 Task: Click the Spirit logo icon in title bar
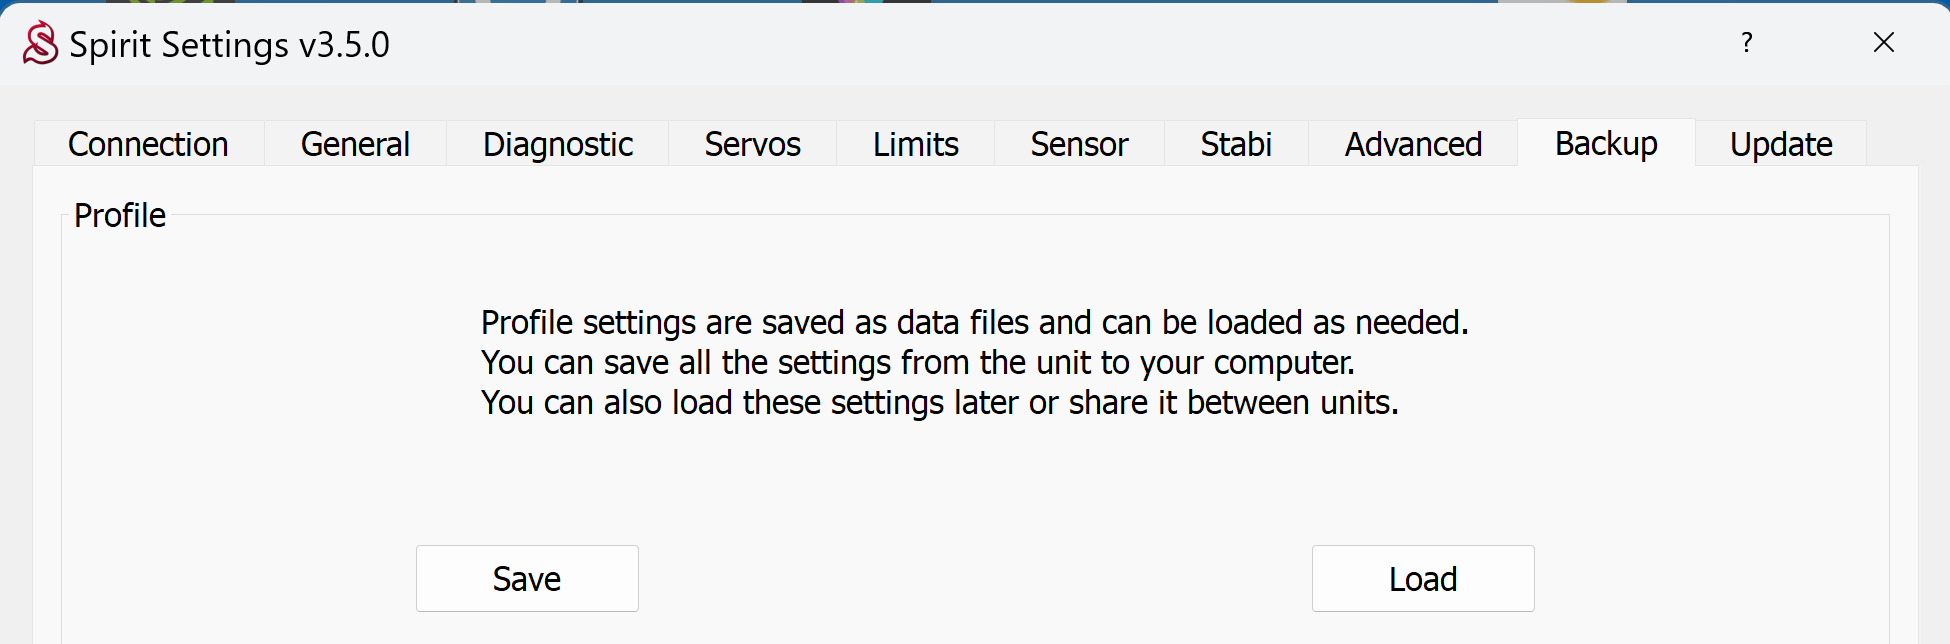tap(41, 43)
